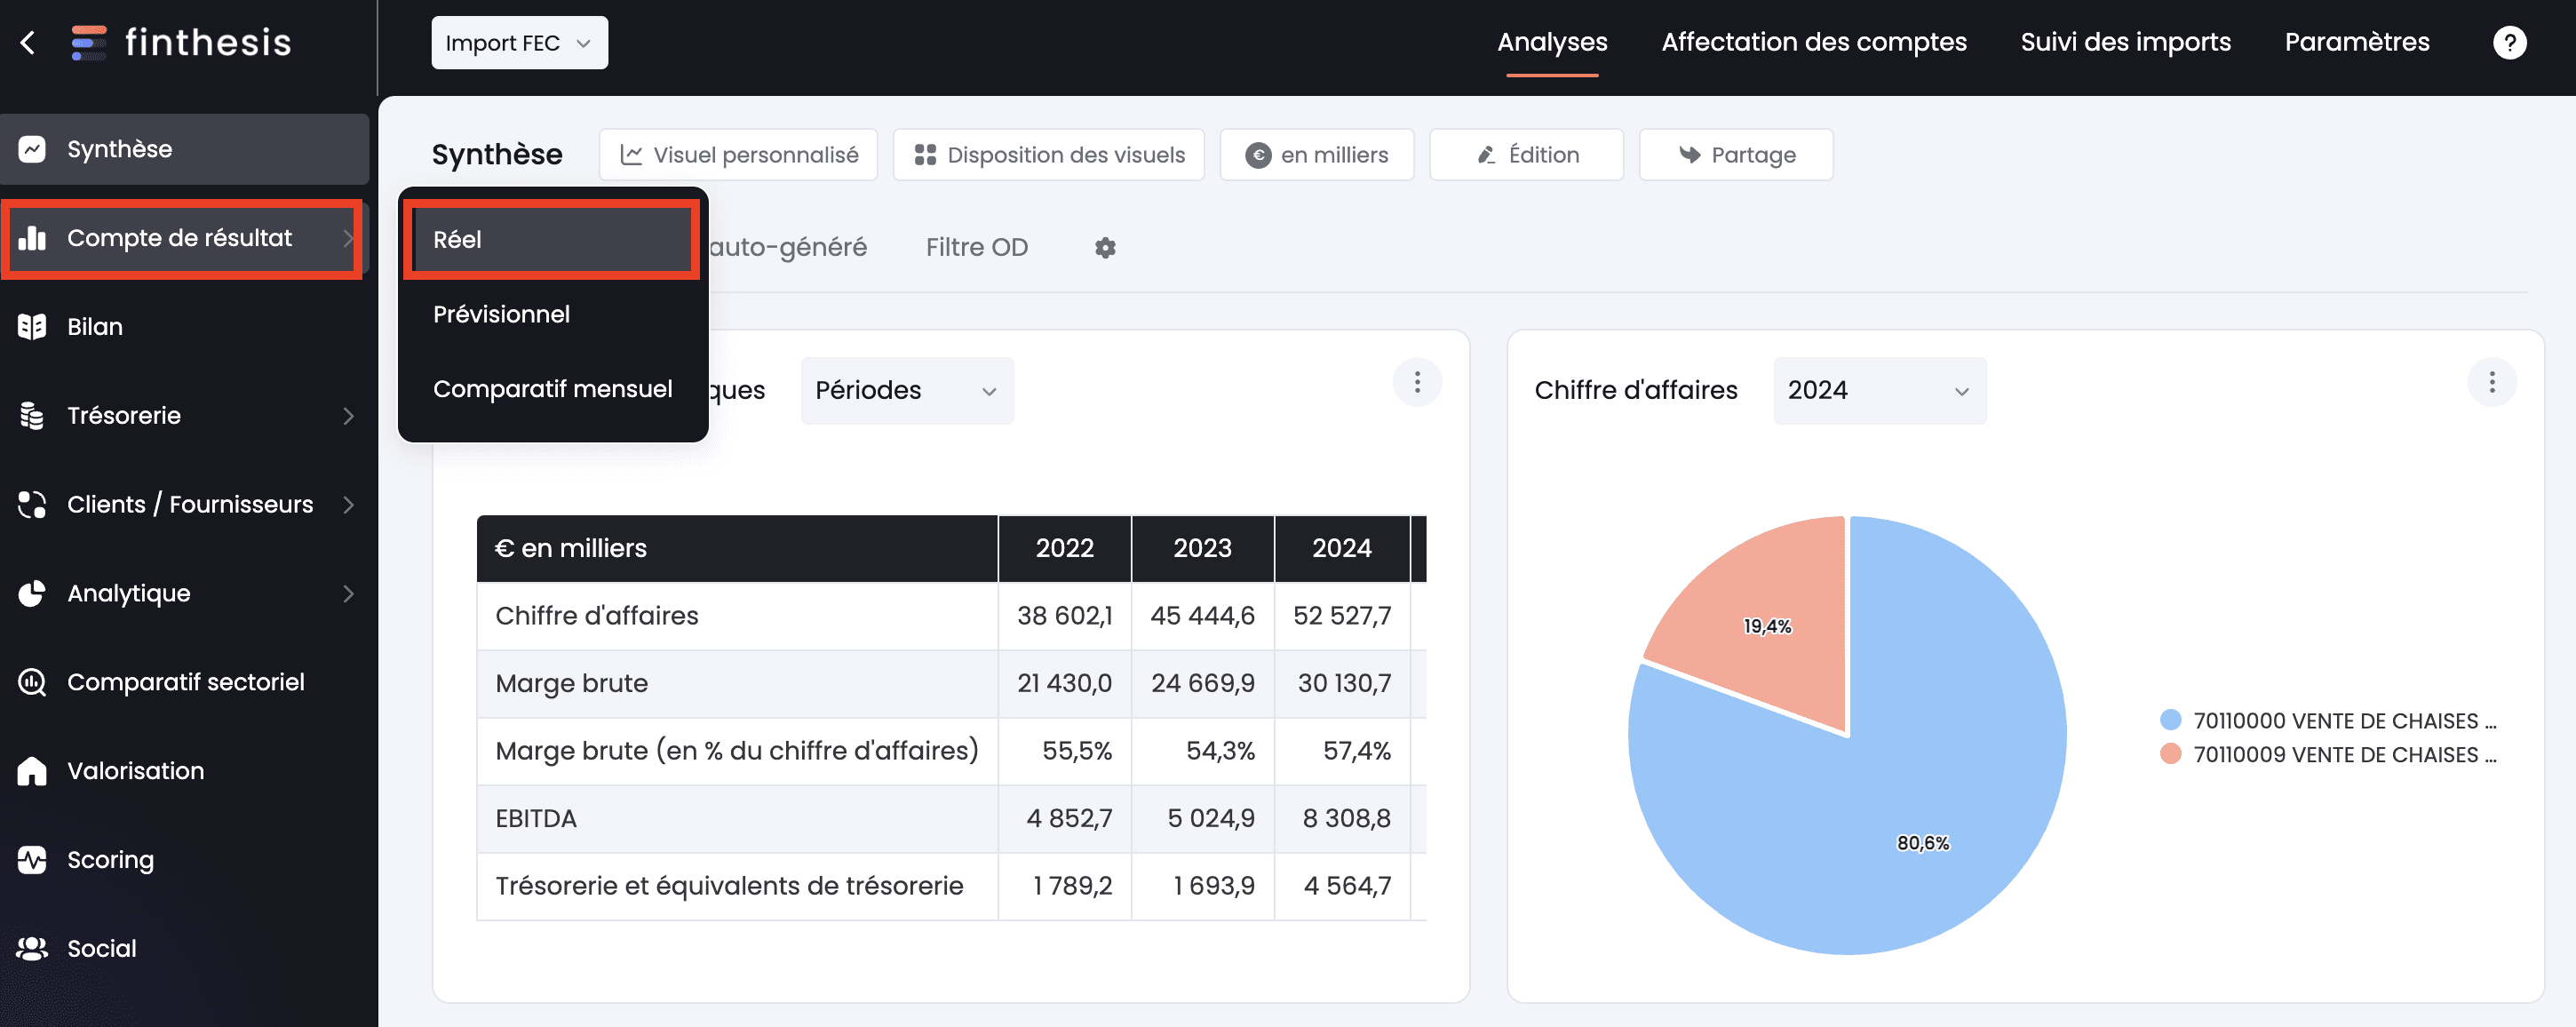Image resolution: width=2576 pixels, height=1027 pixels.
Task: Click the Trésorerie et équivalents de trésorerie row
Action: pos(951,886)
